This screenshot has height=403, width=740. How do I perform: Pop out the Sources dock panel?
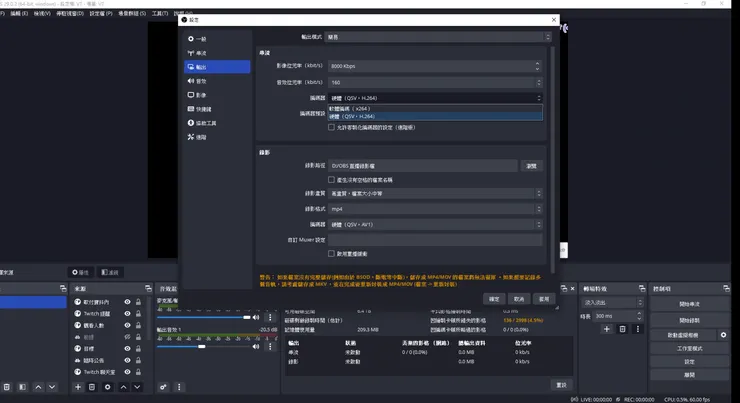pyautogui.click(x=148, y=288)
